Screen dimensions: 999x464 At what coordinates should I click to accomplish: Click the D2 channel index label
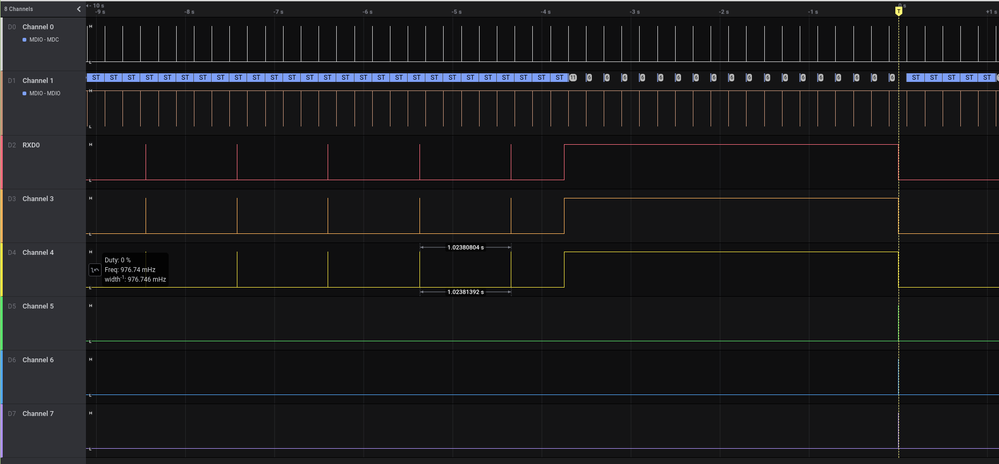(x=11, y=145)
